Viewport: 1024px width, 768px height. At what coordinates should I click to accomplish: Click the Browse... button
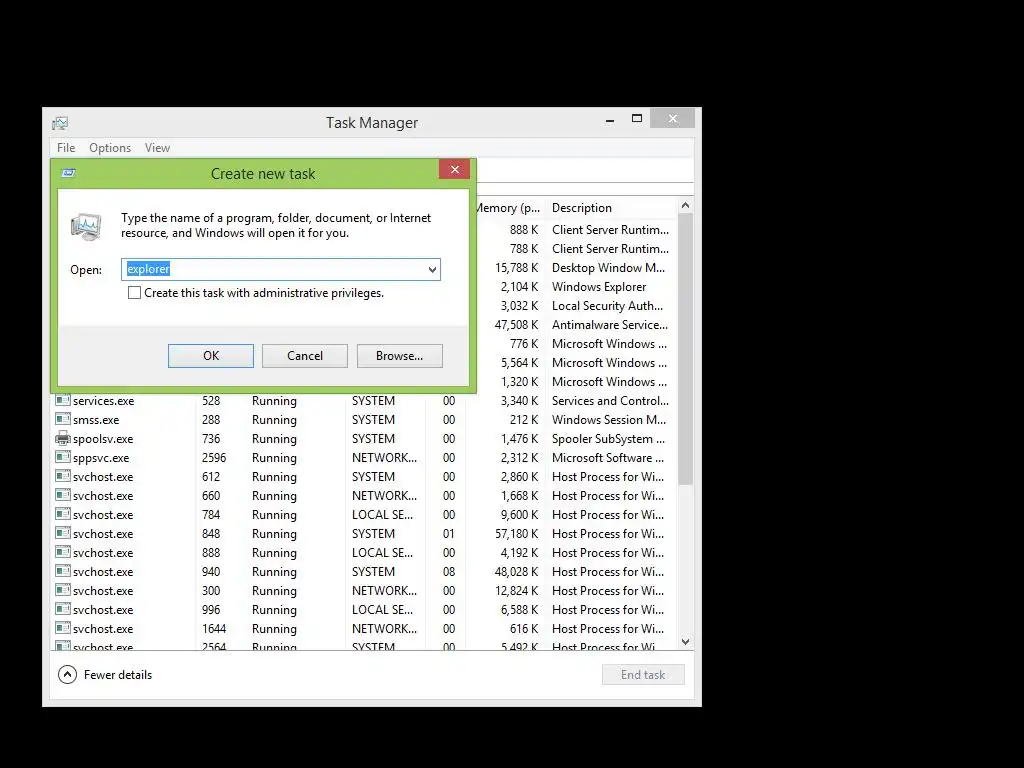[400, 356]
